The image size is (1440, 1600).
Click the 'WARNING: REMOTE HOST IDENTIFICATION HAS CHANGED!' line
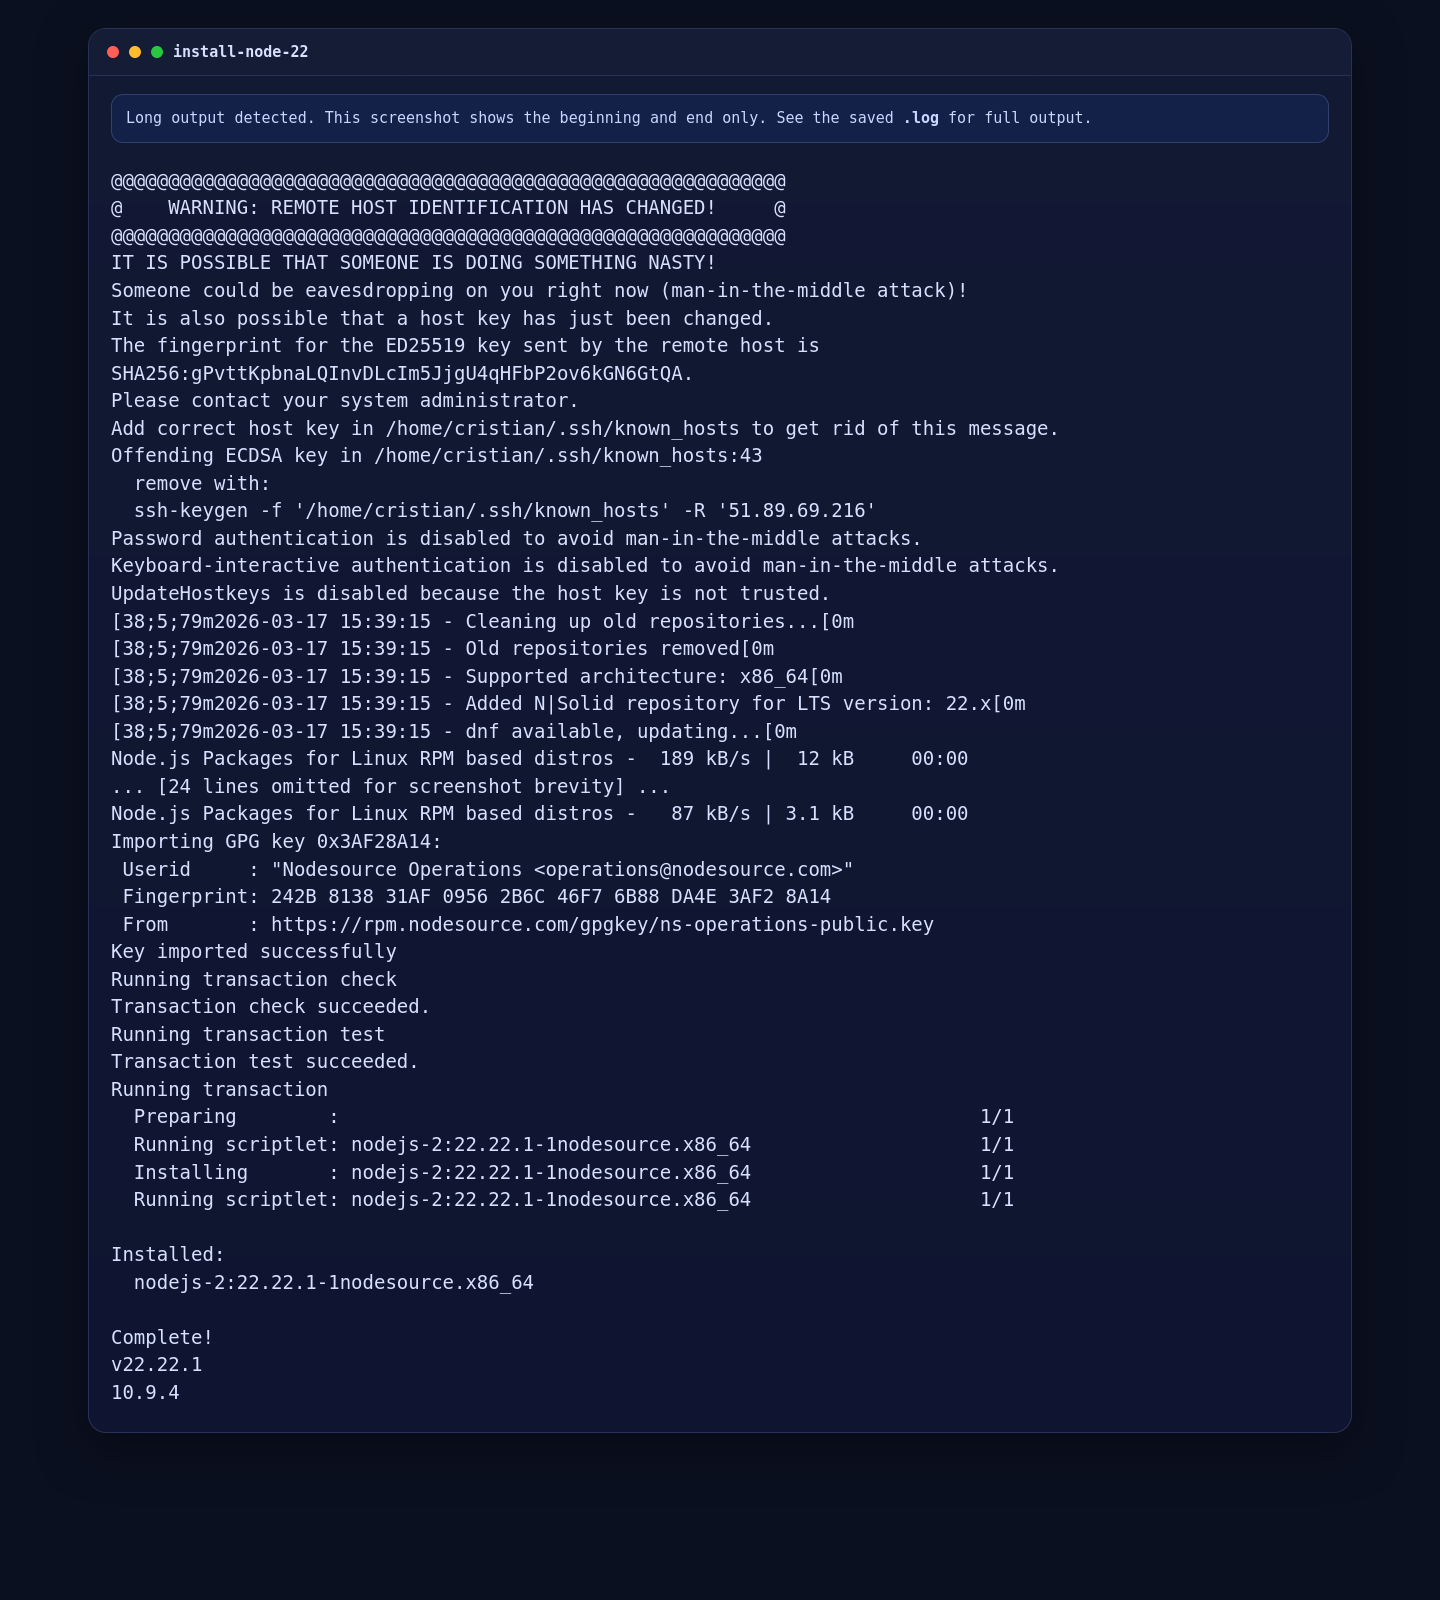click(448, 208)
